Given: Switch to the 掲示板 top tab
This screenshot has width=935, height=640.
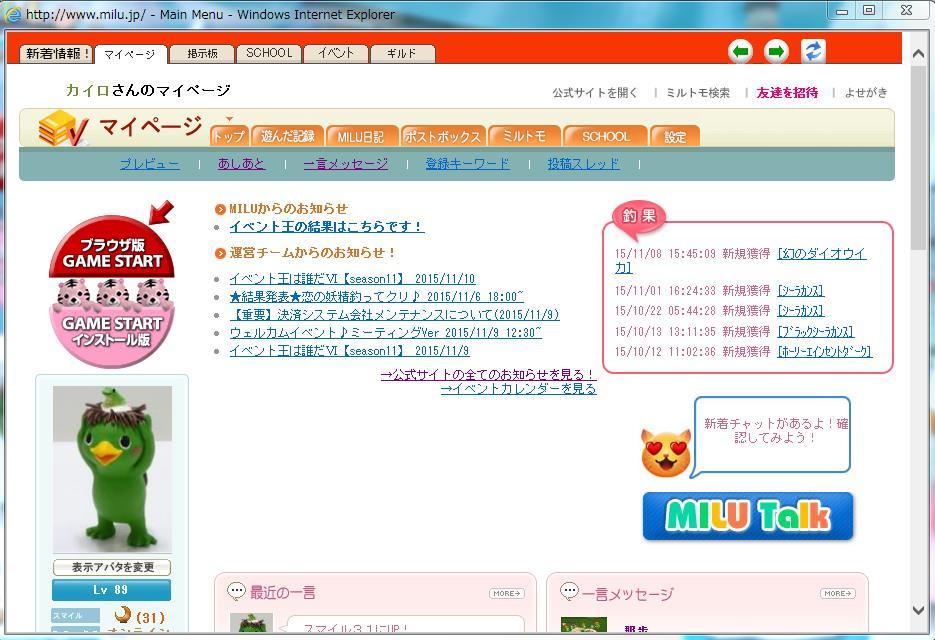Looking at the screenshot, I should (x=201, y=54).
